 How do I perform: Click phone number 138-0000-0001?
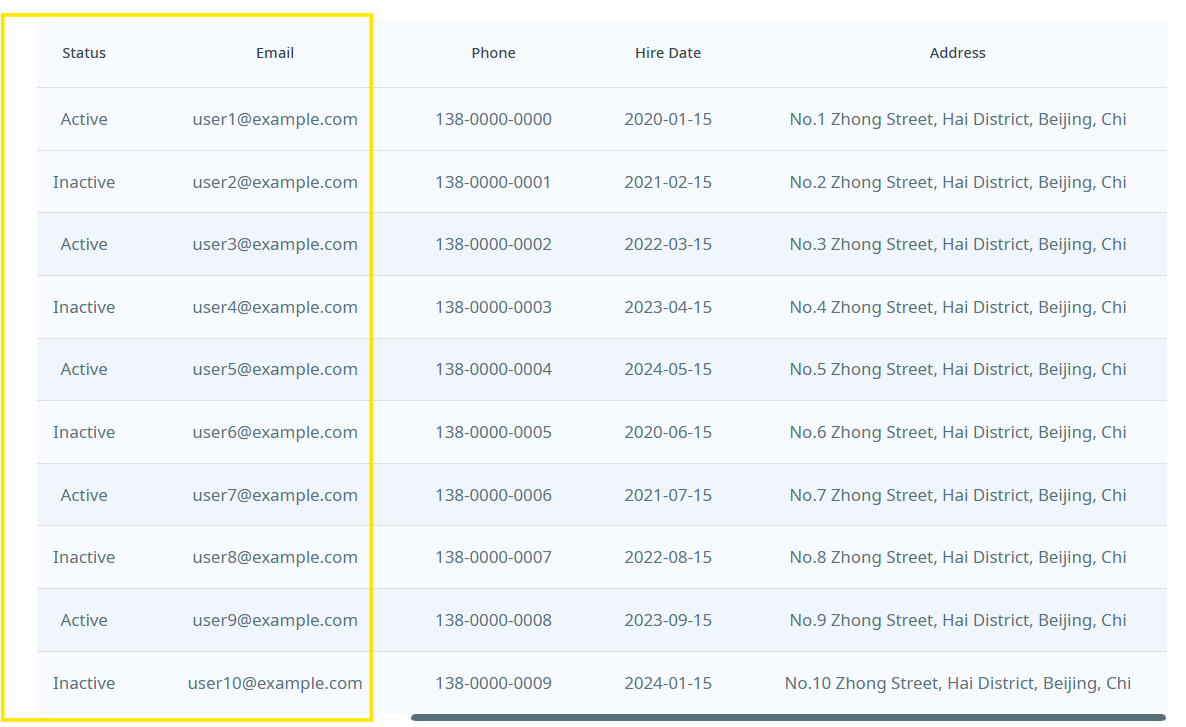[x=493, y=182]
